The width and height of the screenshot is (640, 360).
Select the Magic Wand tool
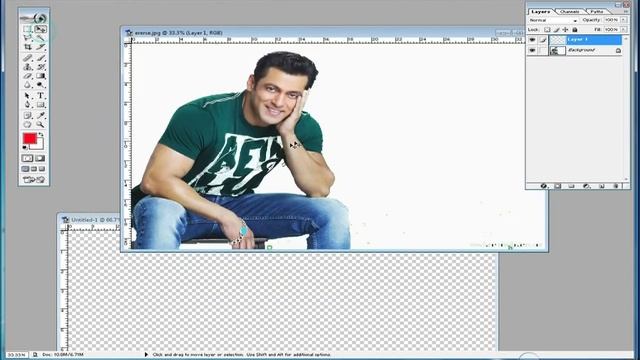click(40, 38)
